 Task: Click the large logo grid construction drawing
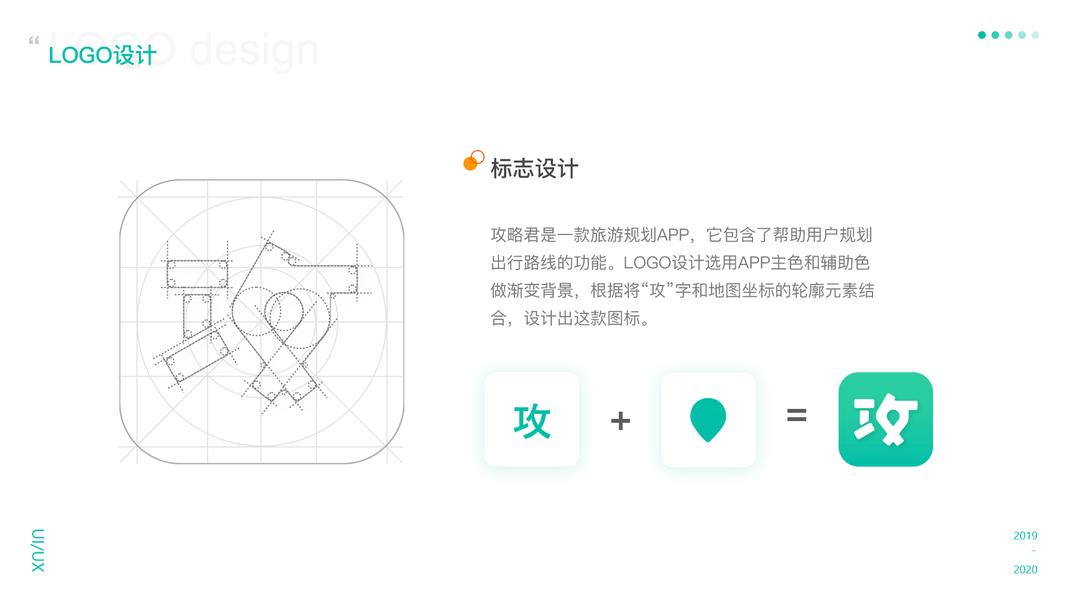[x=261, y=322]
